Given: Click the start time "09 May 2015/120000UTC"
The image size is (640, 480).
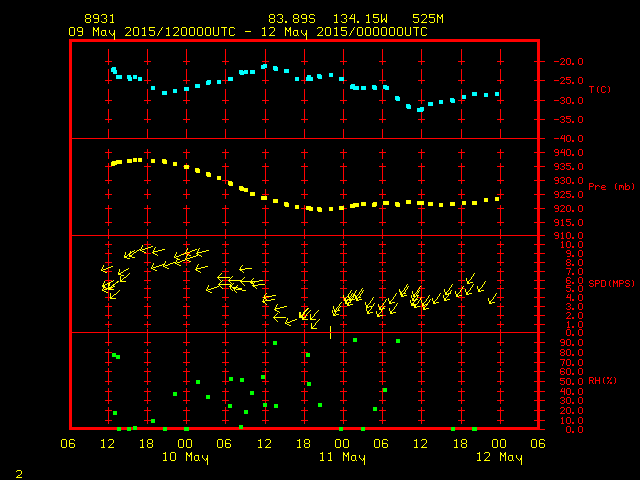Looking at the screenshot, I should pyautogui.click(x=152, y=32).
